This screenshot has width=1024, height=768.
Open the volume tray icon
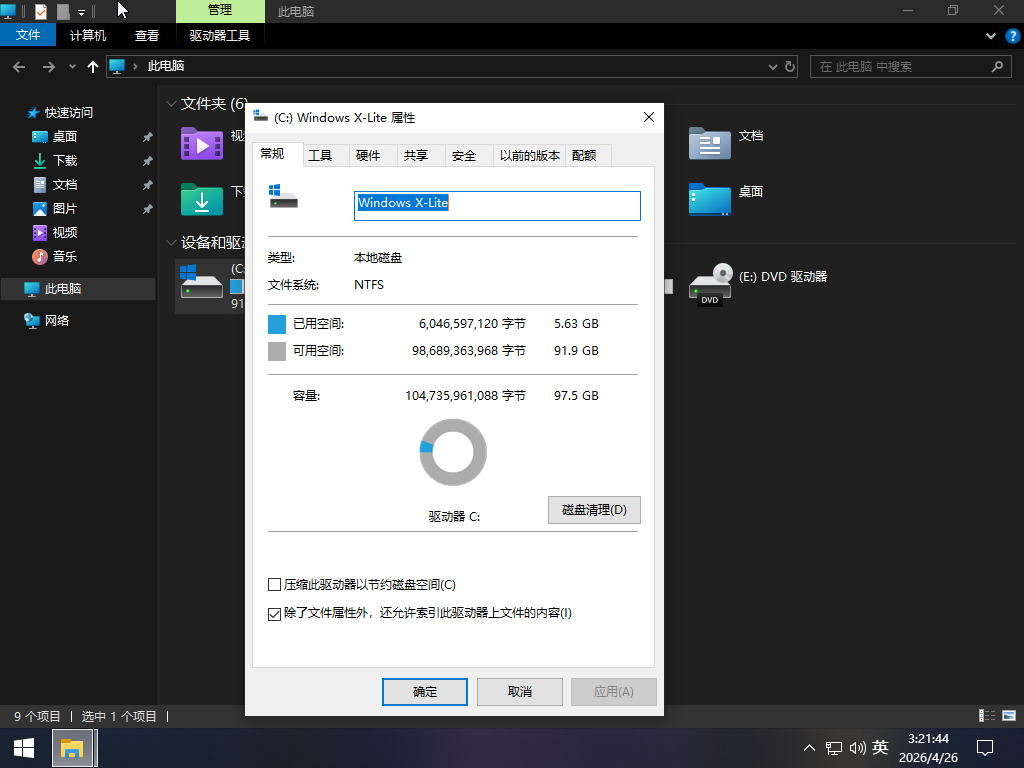click(857, 748)
